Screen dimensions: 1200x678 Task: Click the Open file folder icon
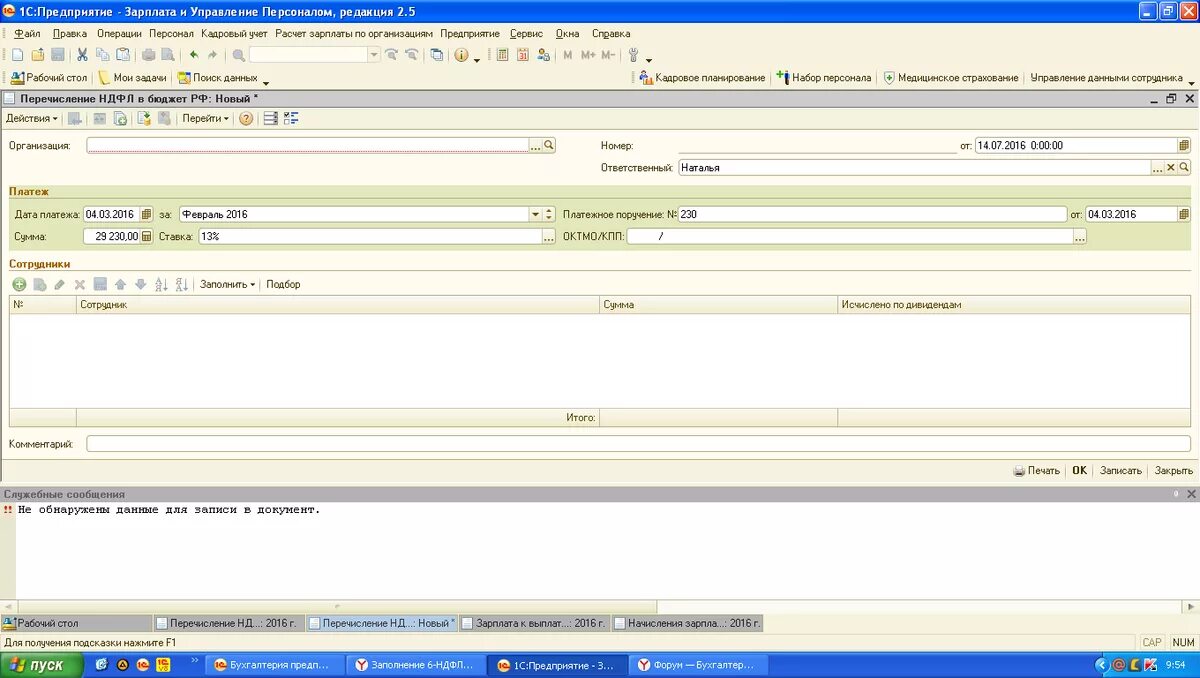(37, 55)
